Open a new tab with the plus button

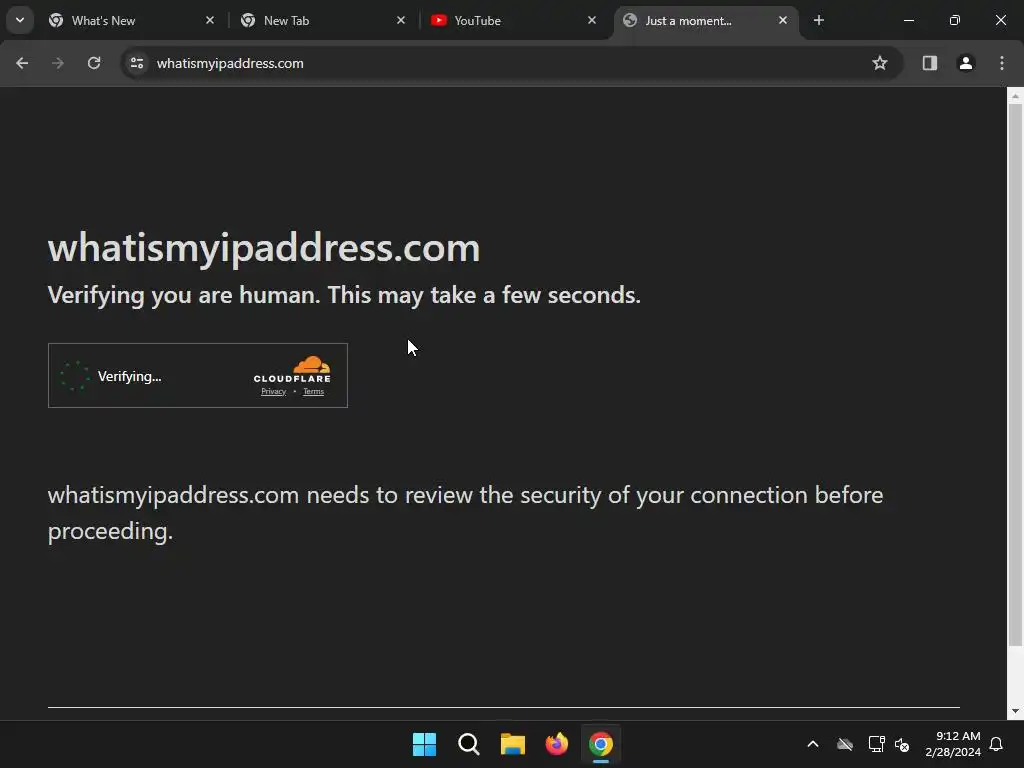tap(819, 20)
